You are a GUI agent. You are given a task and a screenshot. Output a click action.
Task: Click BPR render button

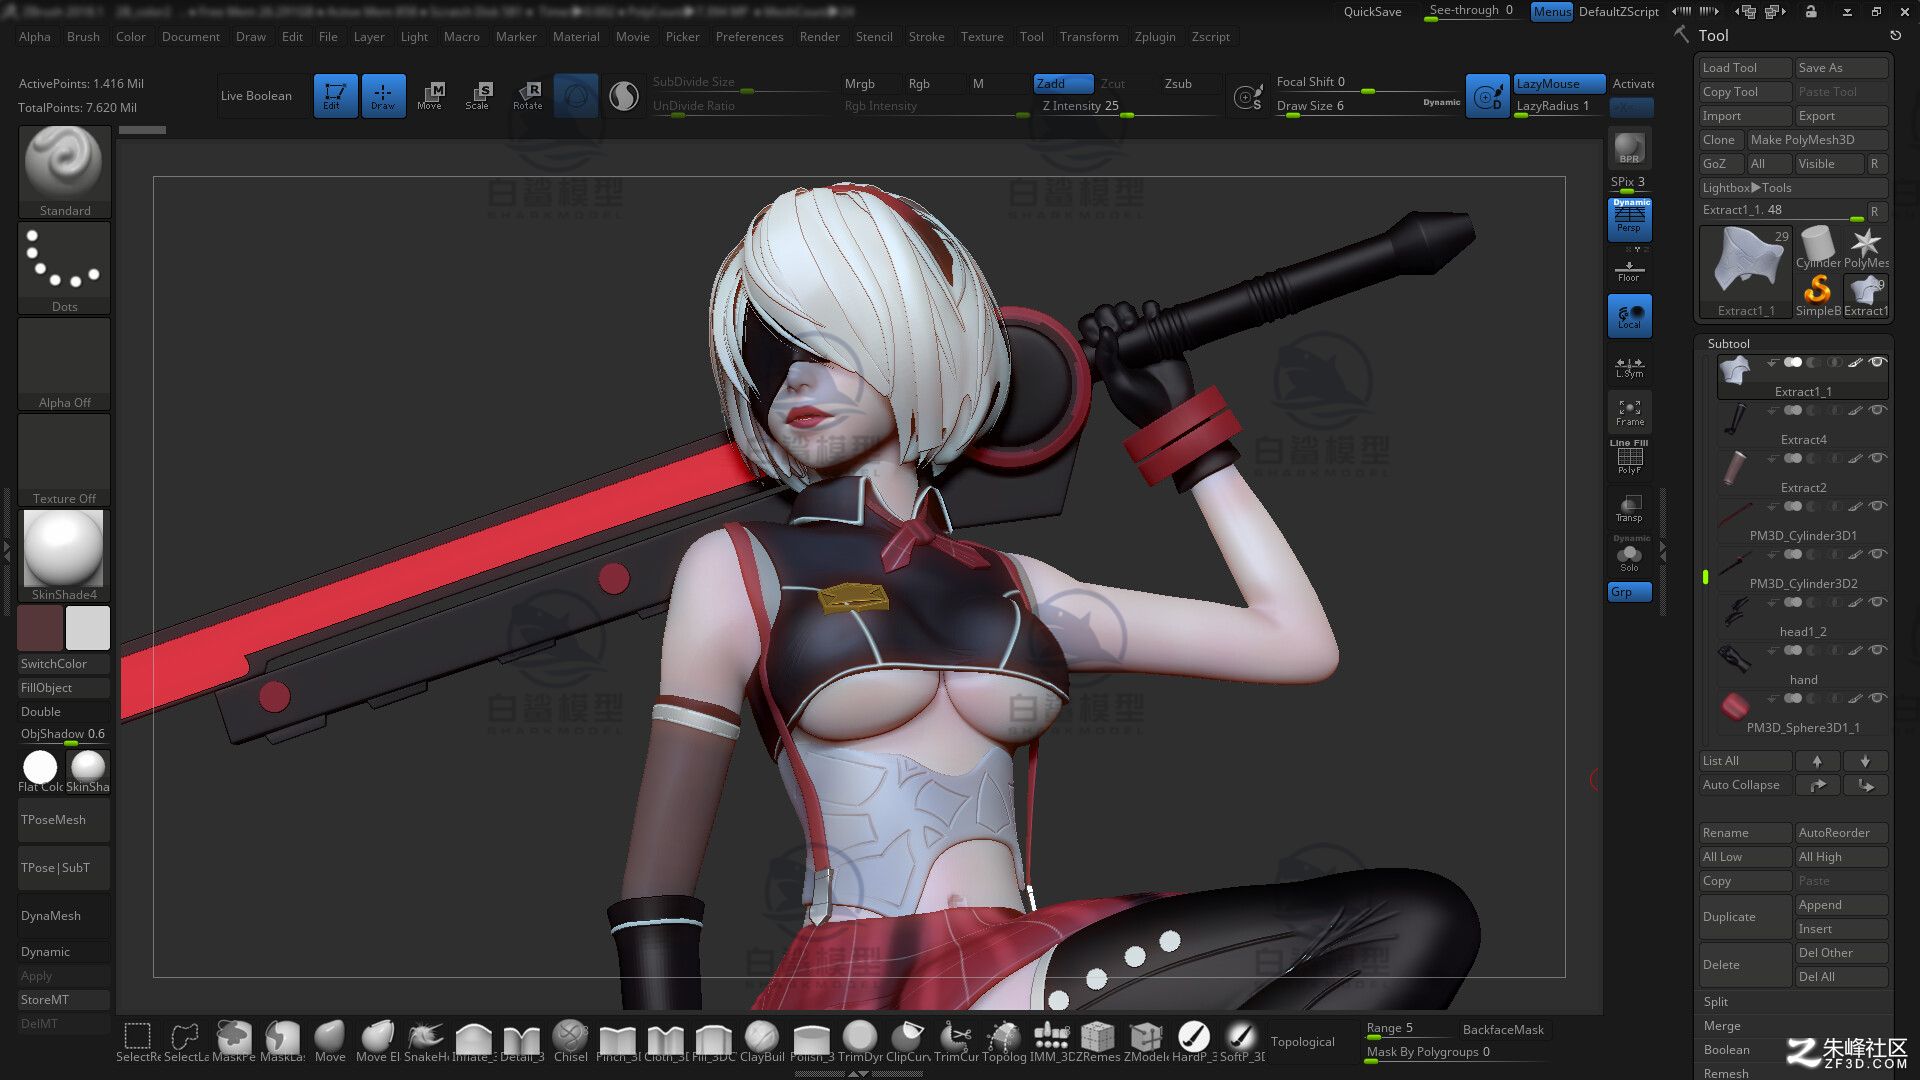click(1629, 148)
